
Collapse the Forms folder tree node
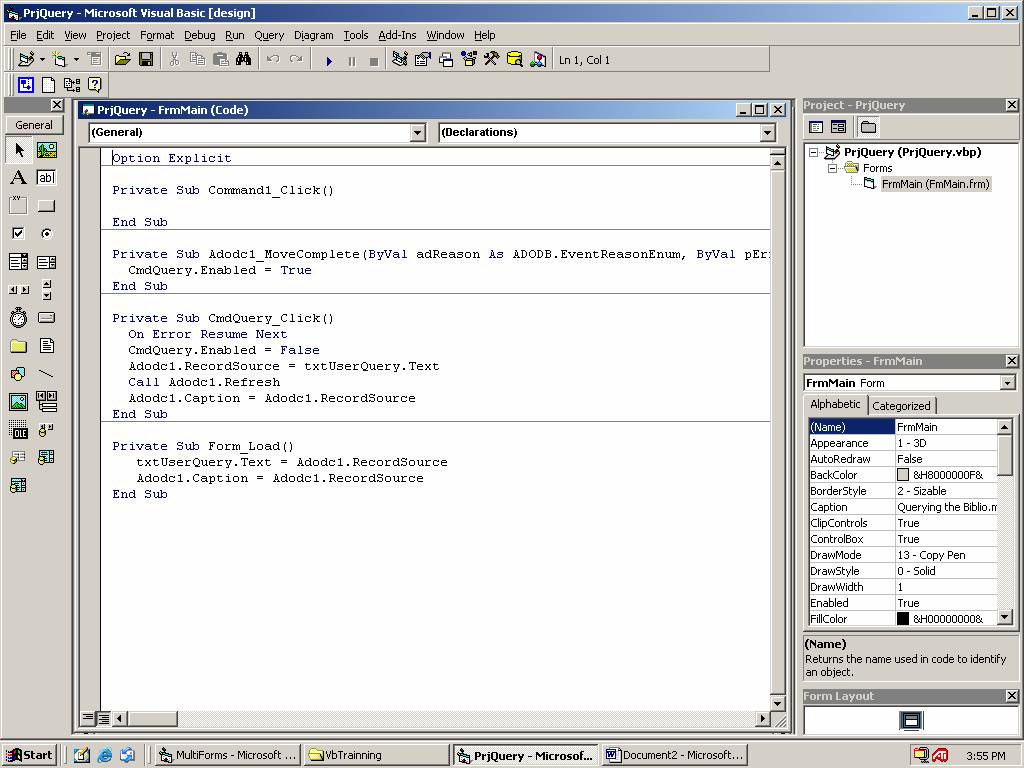(832, 168)
